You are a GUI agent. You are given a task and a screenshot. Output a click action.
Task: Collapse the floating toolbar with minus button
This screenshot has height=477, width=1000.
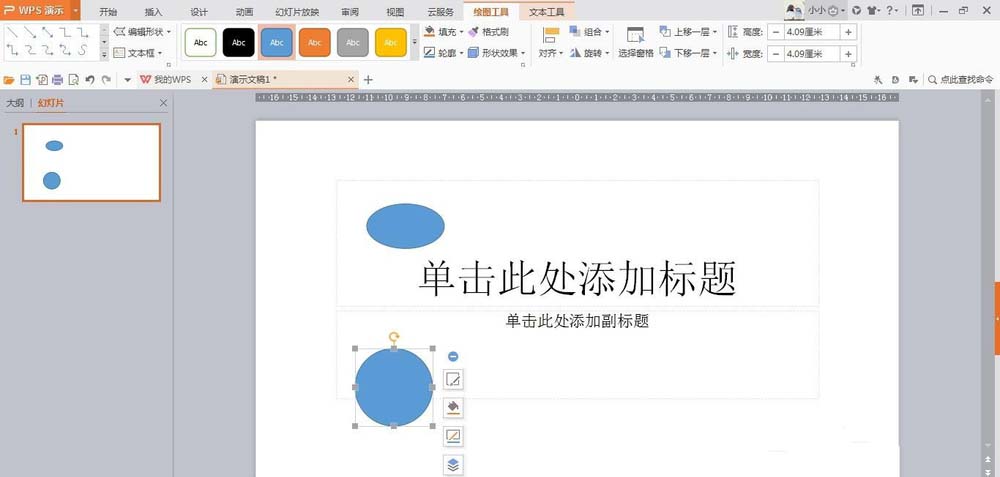[453, 356]
